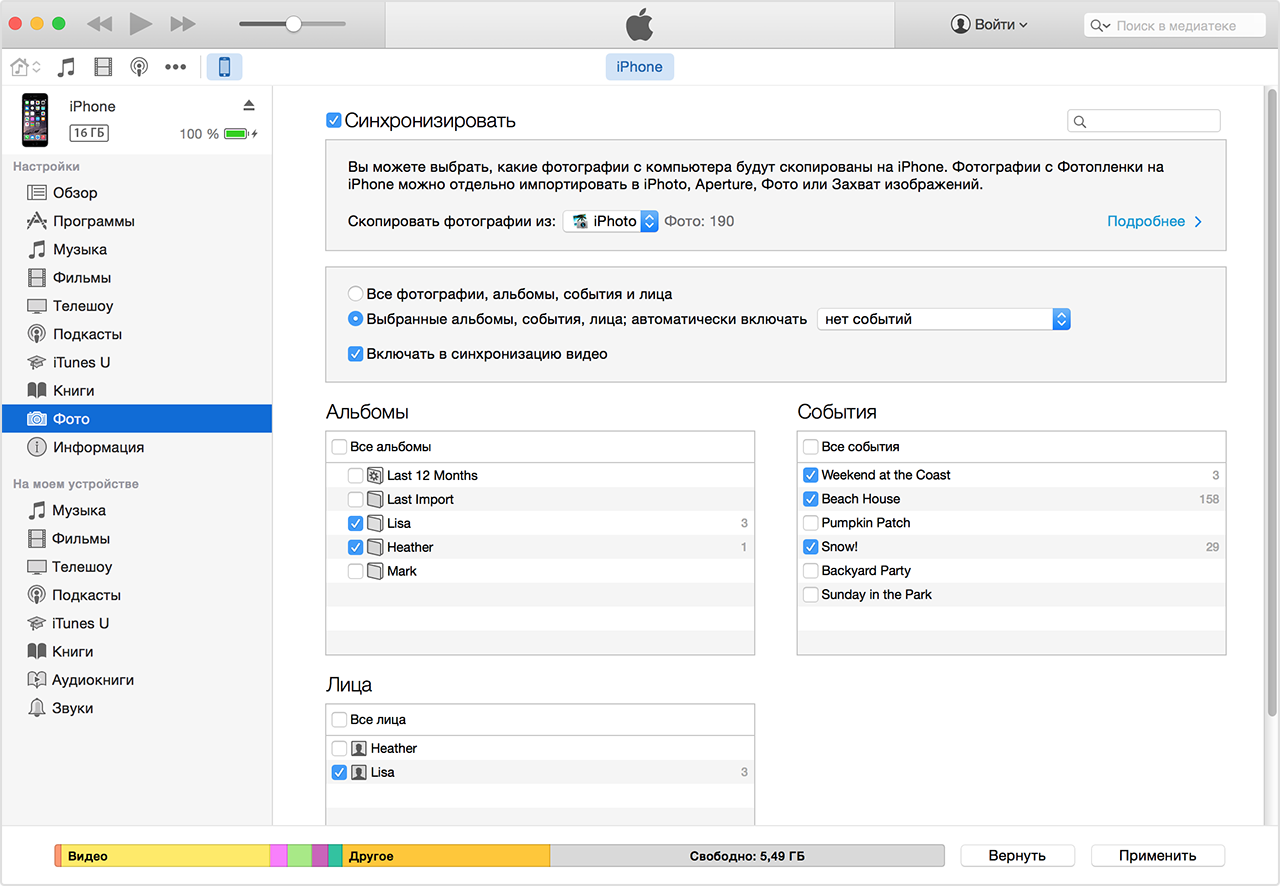Open the iPhoto source dropdown
The width and height of the screenshot is (1280, 886).
coord(611,221)
